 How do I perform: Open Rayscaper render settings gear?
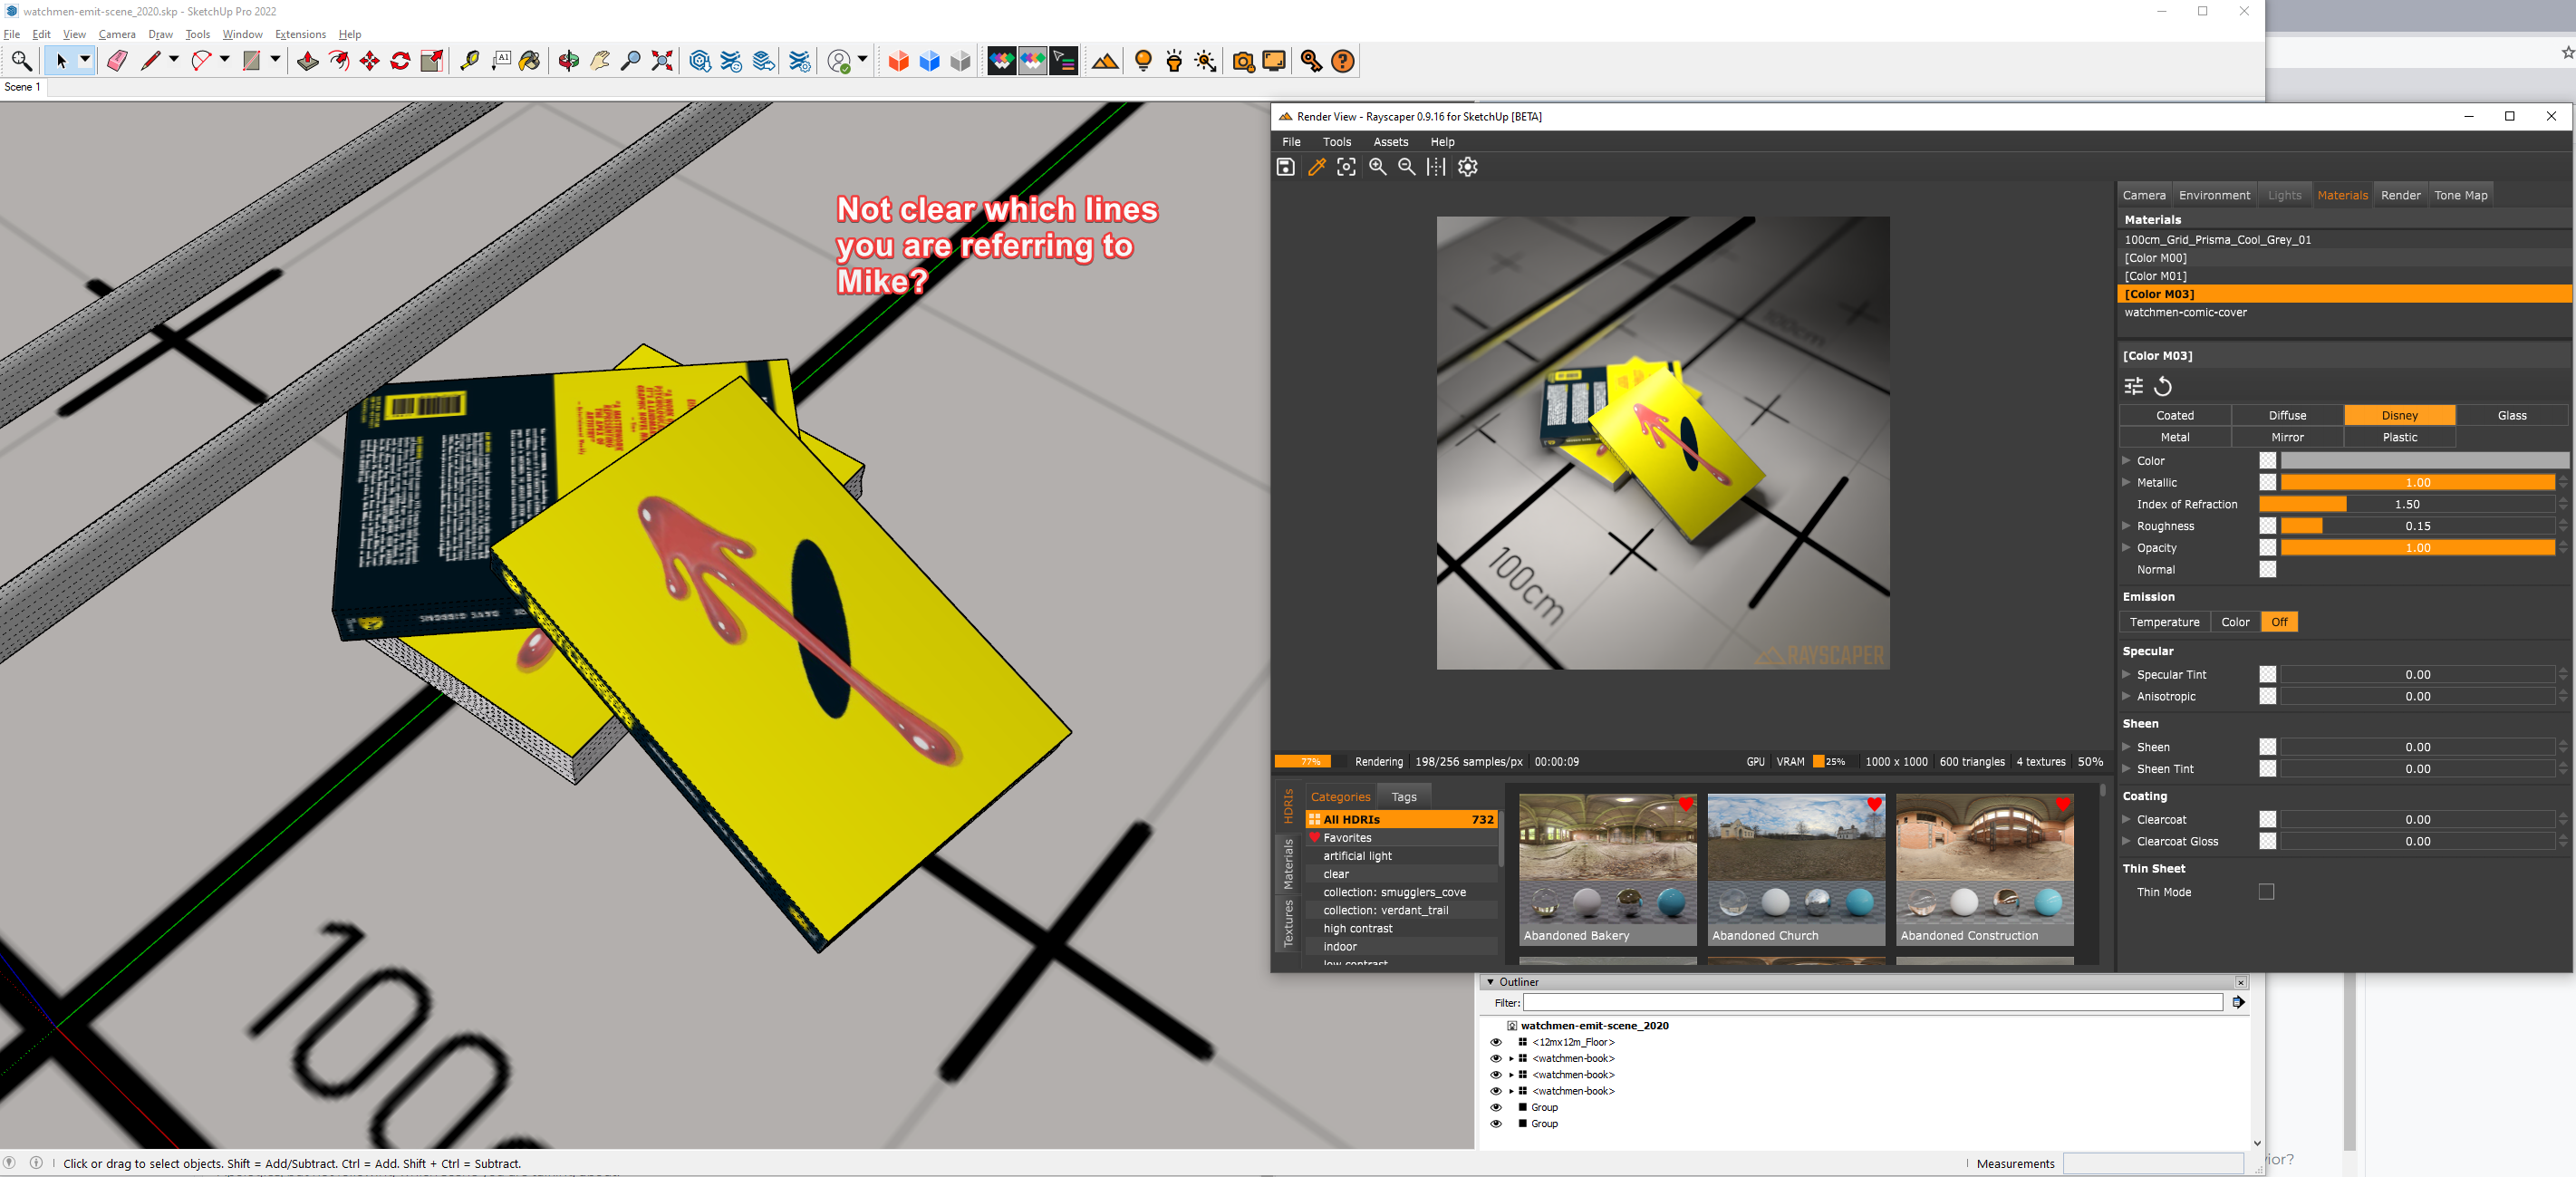tap(1467, 167)
